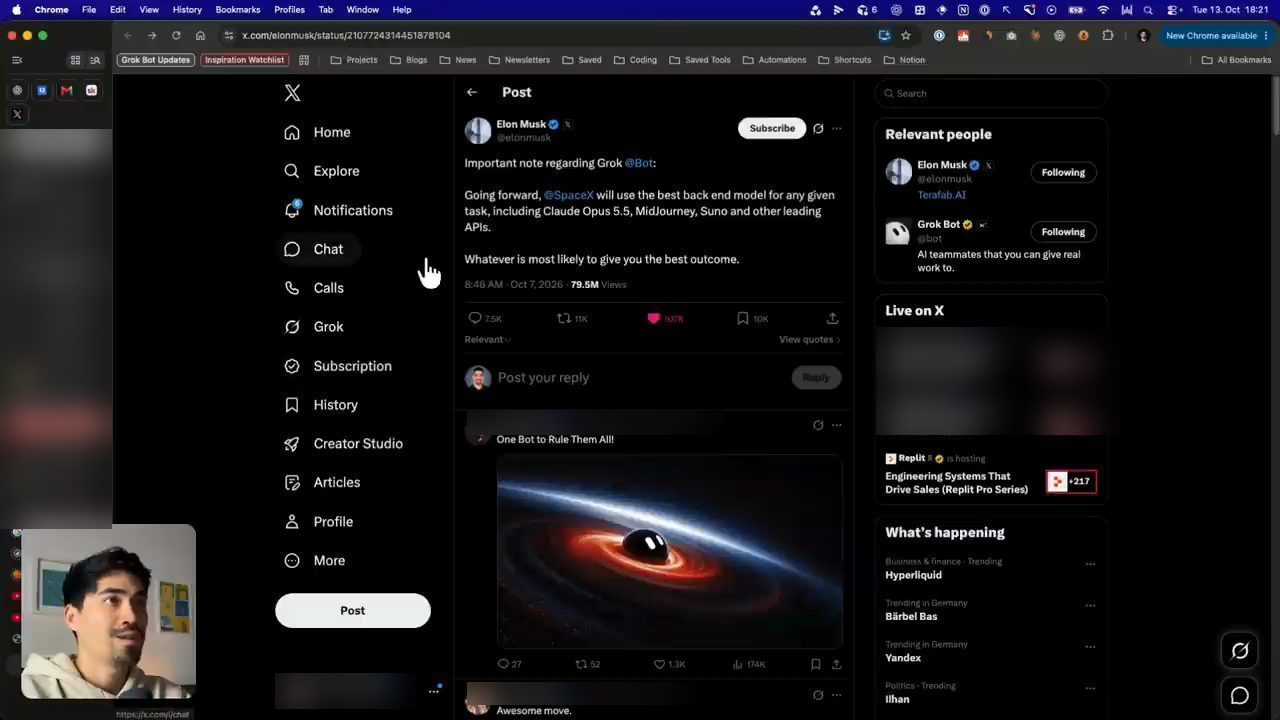Viewport: 1280px width, 720px height.
Task: Open the Profiles menu in the menu bar
Action: (x=289, y=9)
